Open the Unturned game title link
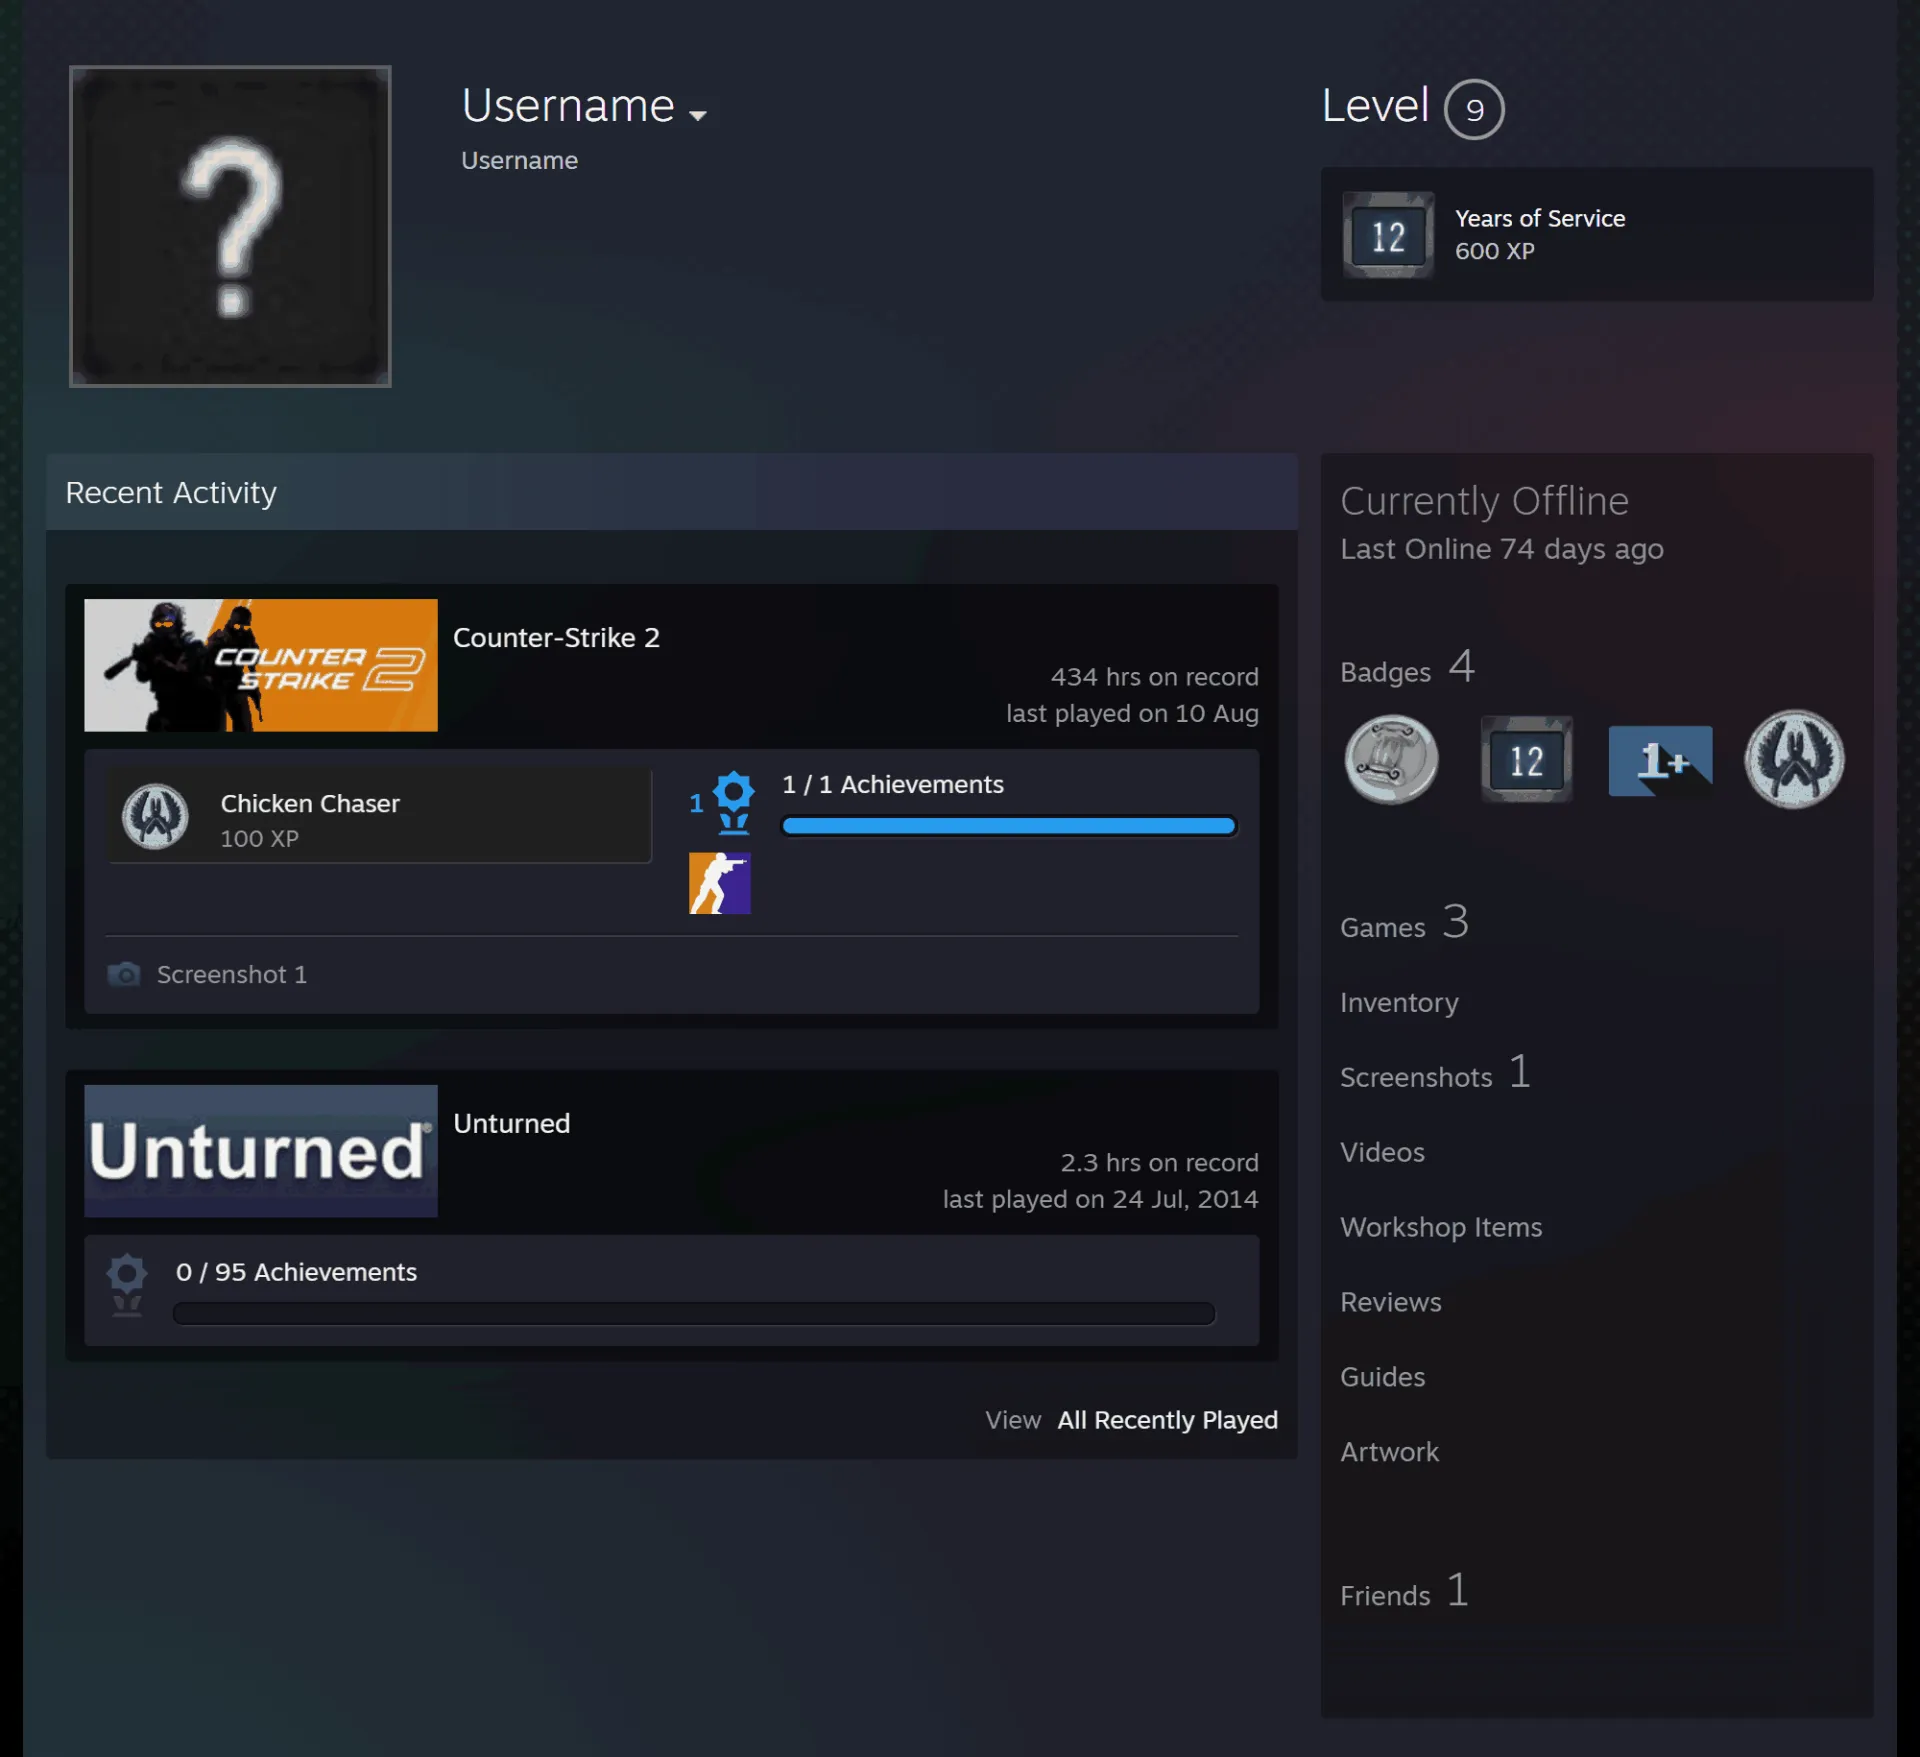 coord(511,1123)
